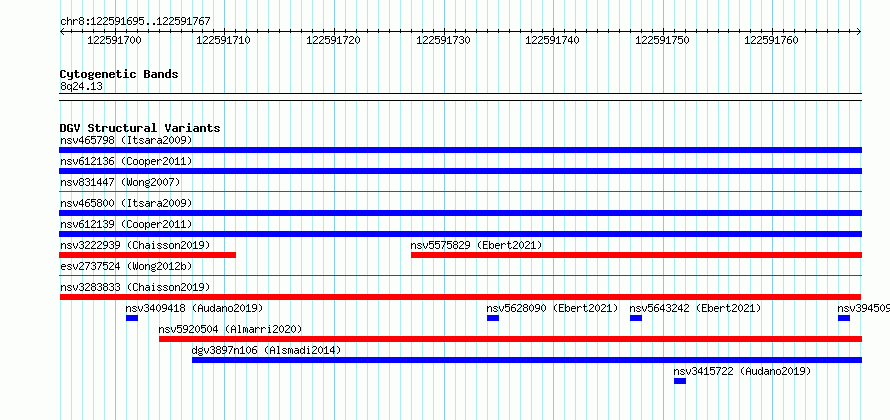Click the red bar under nsv5575829

[x=636, y=255]
